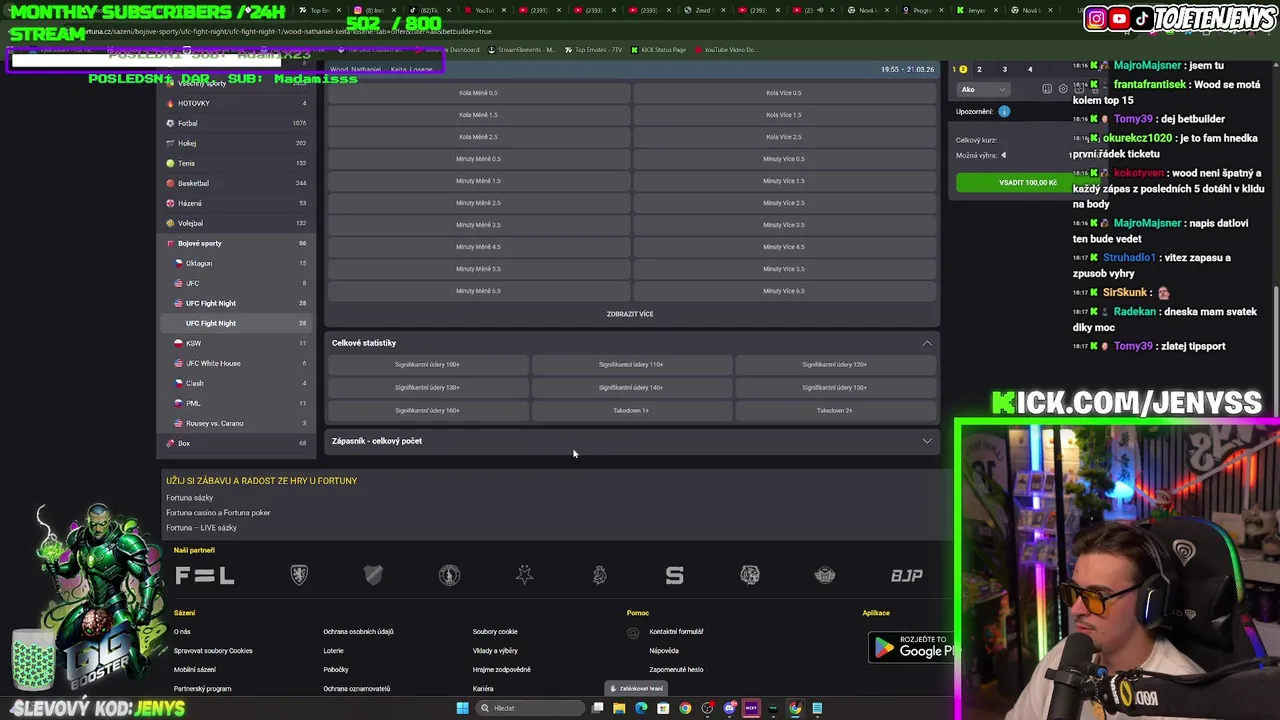The image size is (1280, 720).
Task: Show the Upozornění blue info icon
Action: 1004,112
